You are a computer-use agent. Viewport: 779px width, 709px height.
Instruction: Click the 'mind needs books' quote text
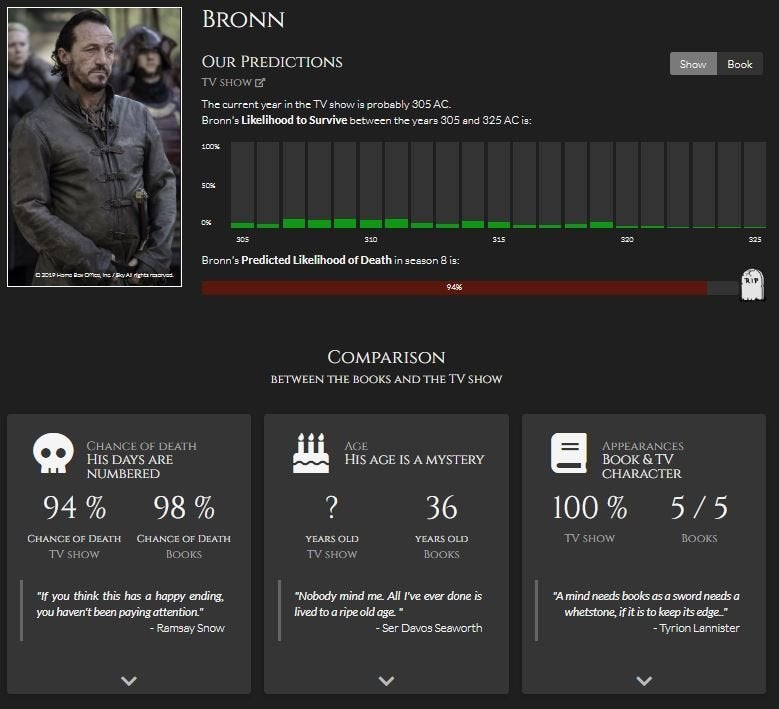[646, 604]
